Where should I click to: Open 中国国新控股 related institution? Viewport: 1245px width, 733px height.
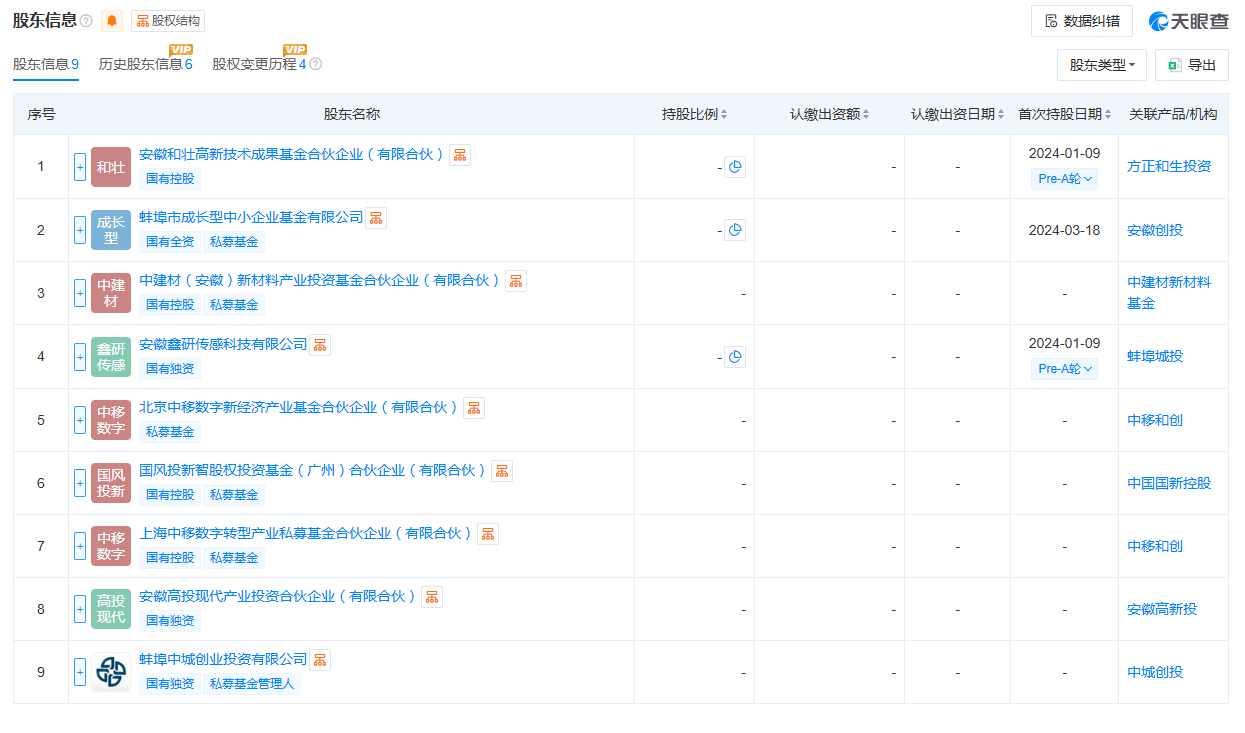coord(1169,483)
